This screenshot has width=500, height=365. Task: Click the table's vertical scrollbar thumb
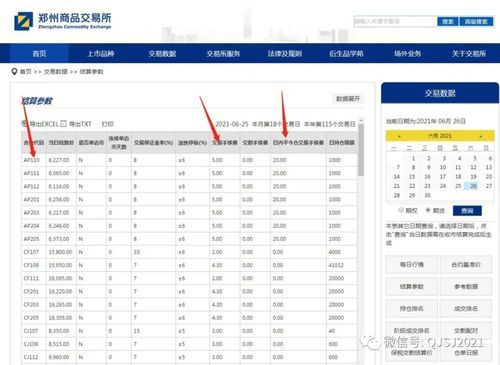click(x=361, y=150)
